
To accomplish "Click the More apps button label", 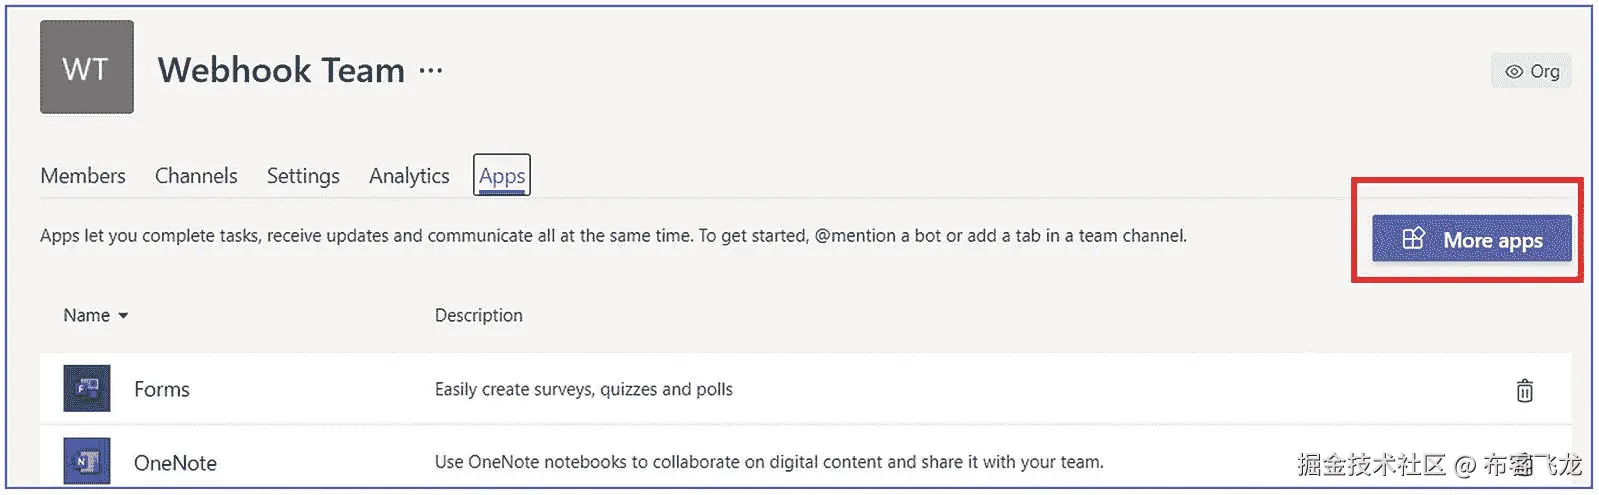I will 1492,240.
